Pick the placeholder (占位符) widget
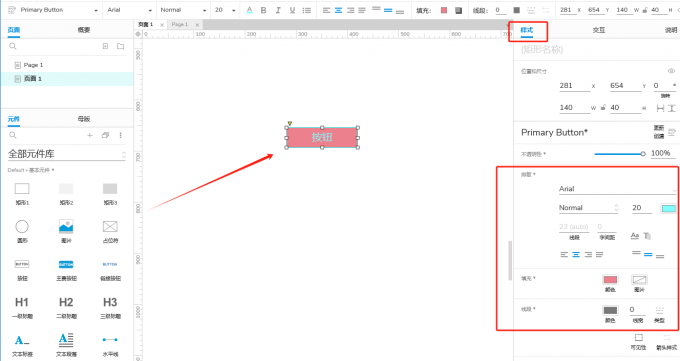The width and height of the screenshot is (680, 361). (110, 231)
